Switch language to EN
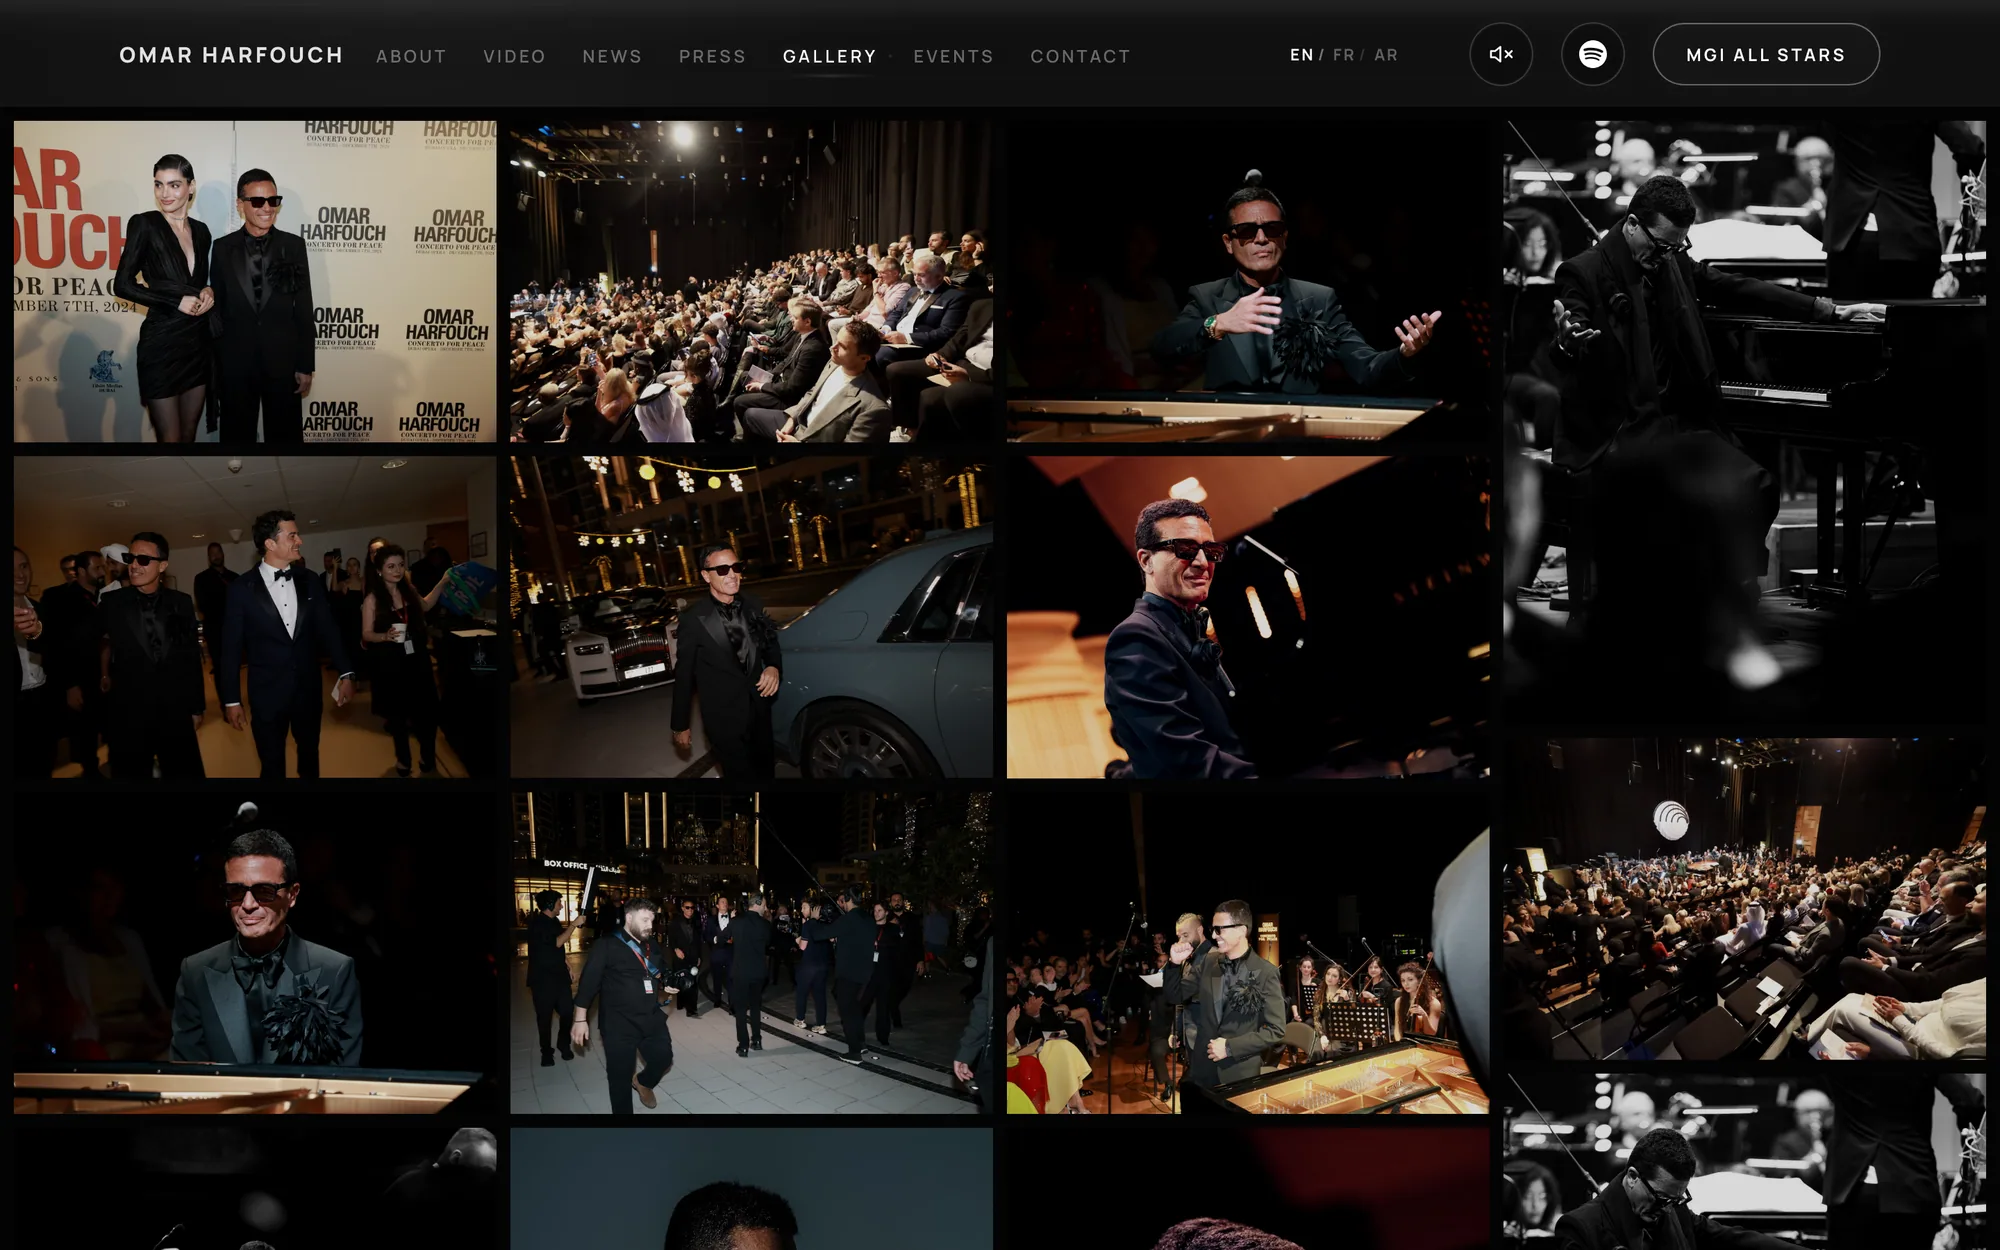The width and height of the screenshot is (2000, 1250). [1301, 55]
